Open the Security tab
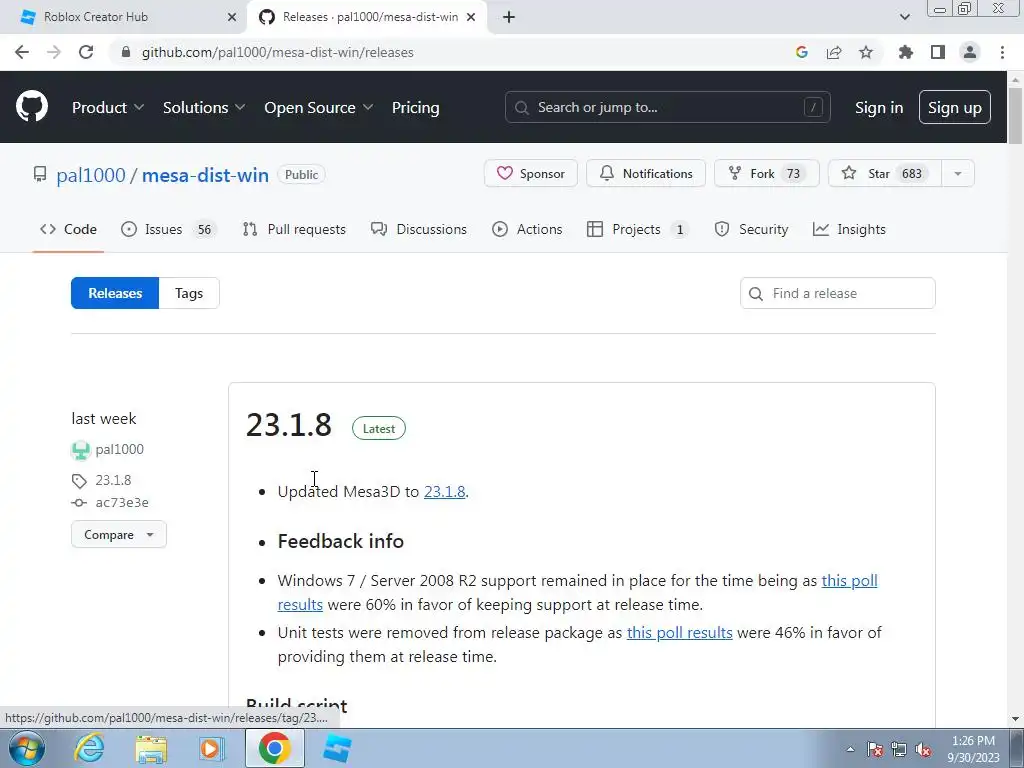This screenshot has height=768, width=1024. tap(751, 229)
